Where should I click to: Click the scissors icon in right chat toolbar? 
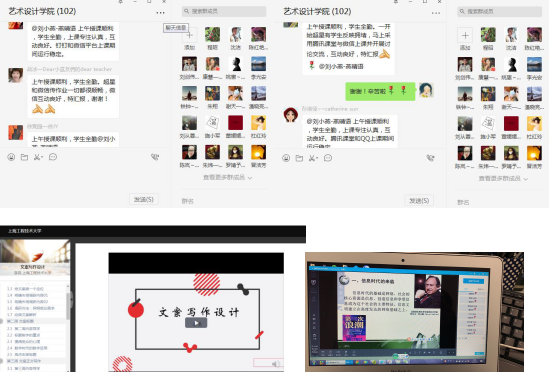[313, 158]
